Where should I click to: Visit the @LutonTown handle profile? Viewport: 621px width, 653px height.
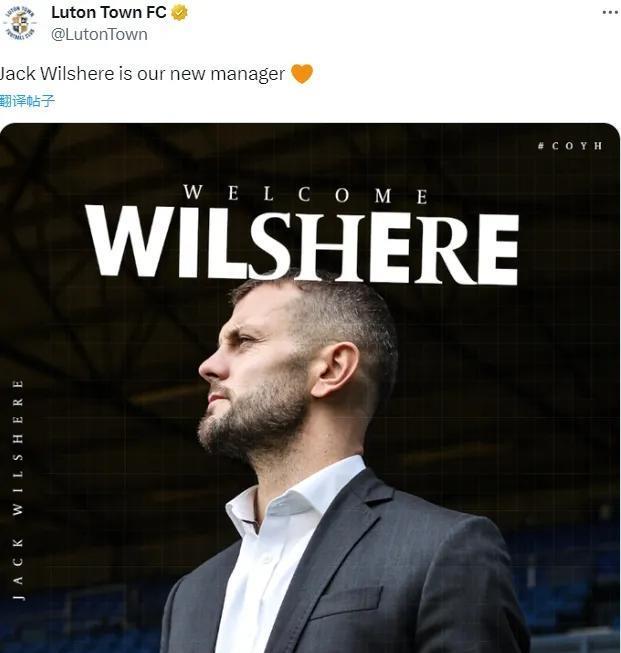click(x=99, y=34)
